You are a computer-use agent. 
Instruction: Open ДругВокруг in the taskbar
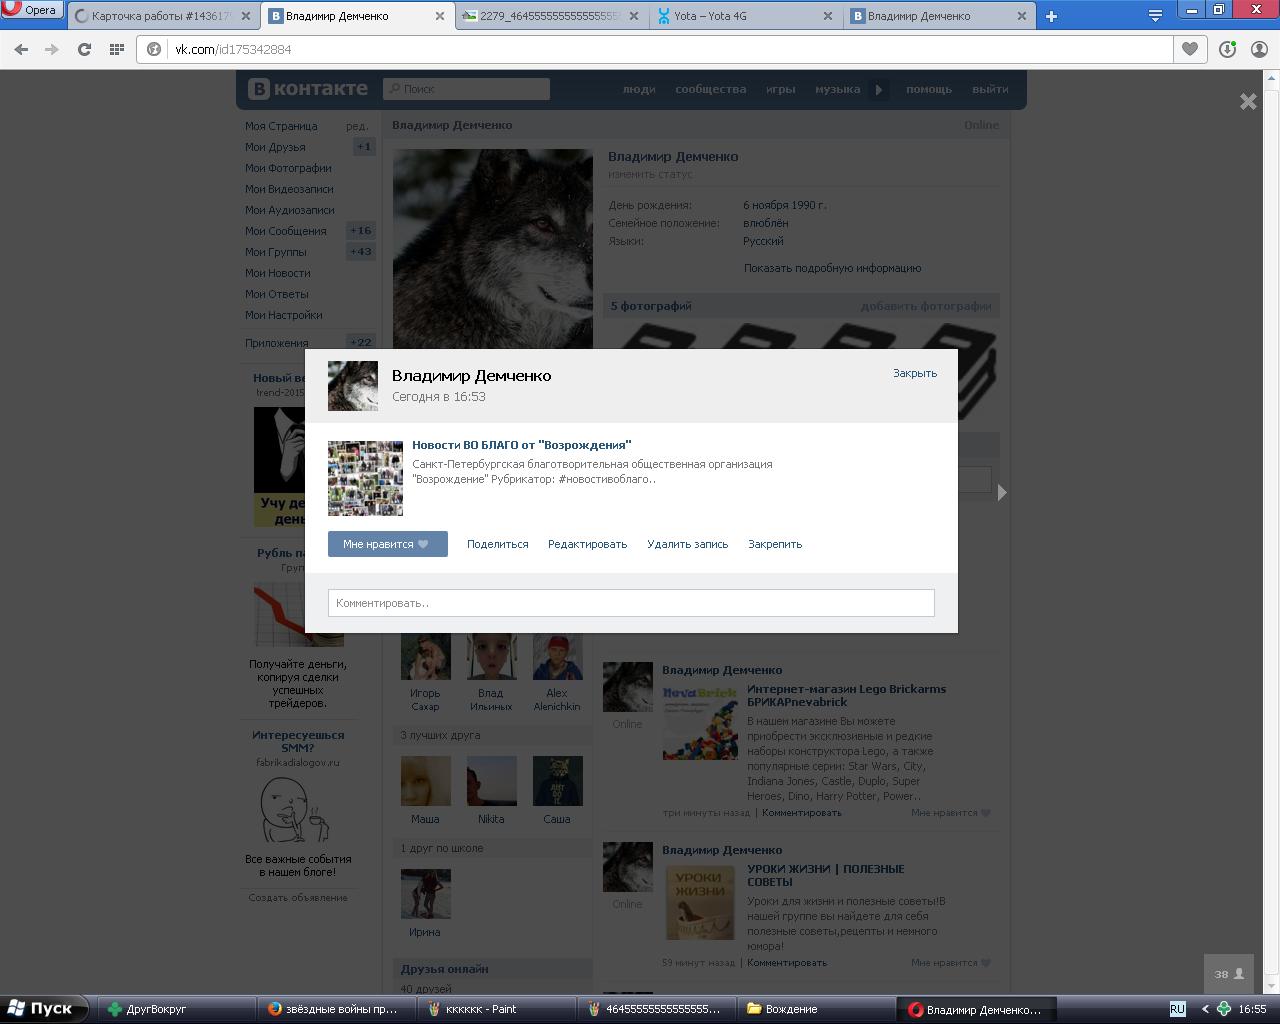point(174,1009)
